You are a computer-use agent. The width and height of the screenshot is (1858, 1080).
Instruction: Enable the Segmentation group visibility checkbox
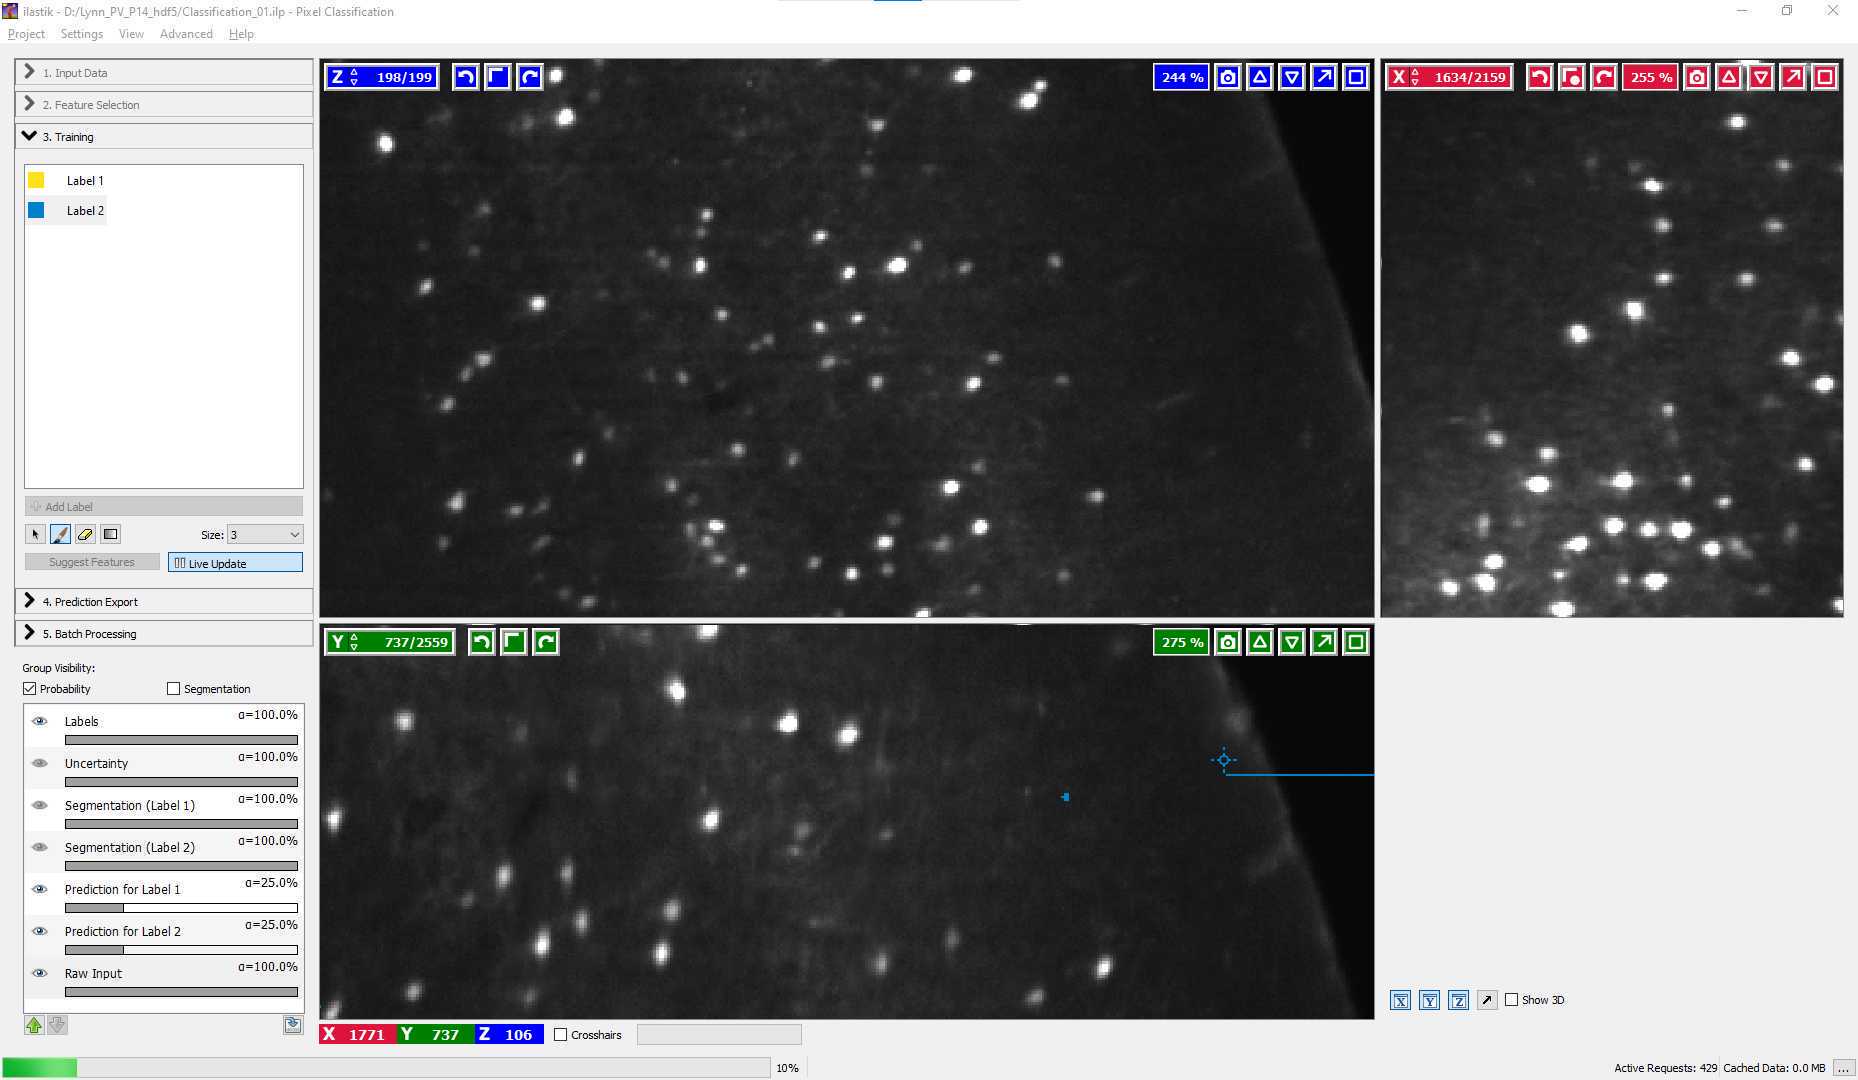tap(174, 689)
